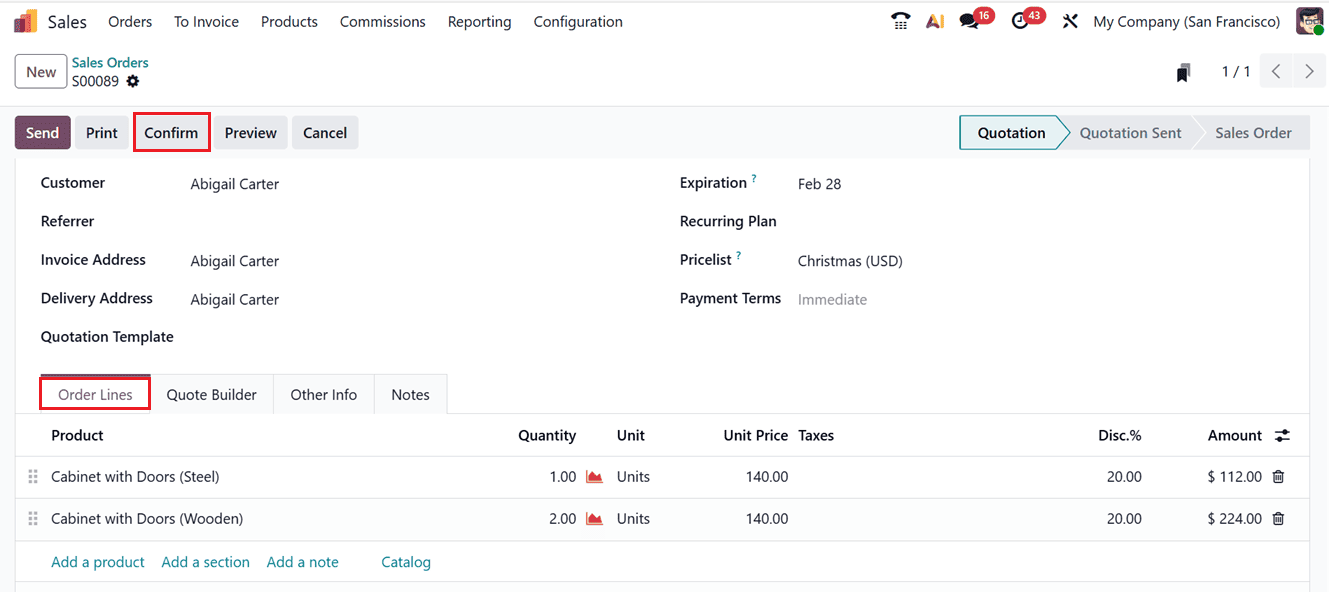Click the Add a section link
The height and width of the screenshot is (592, 1329).
click(x=205, y=562)
